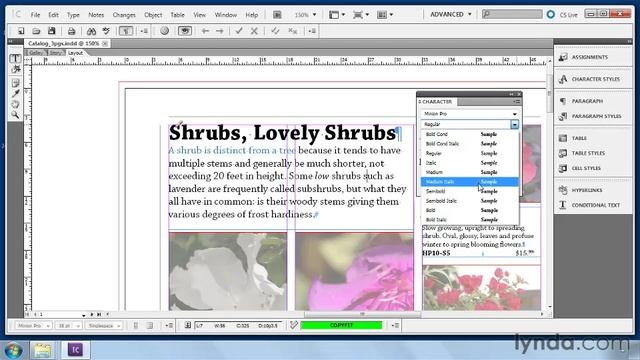Open the Type menu
The width and height of the screenshot is (640, 360).
pyautogui.click(x=73, y=15)
